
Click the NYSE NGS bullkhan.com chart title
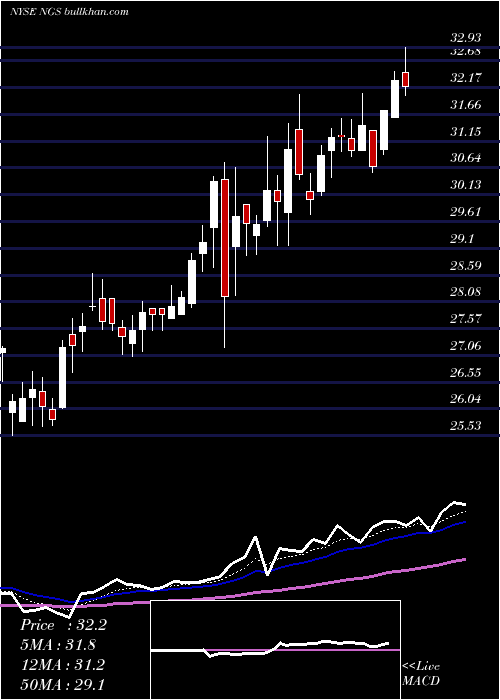pos(69,11)
